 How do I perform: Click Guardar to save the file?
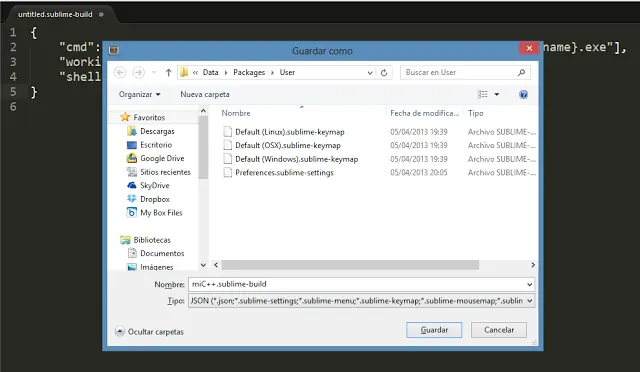tap(434, 330)
